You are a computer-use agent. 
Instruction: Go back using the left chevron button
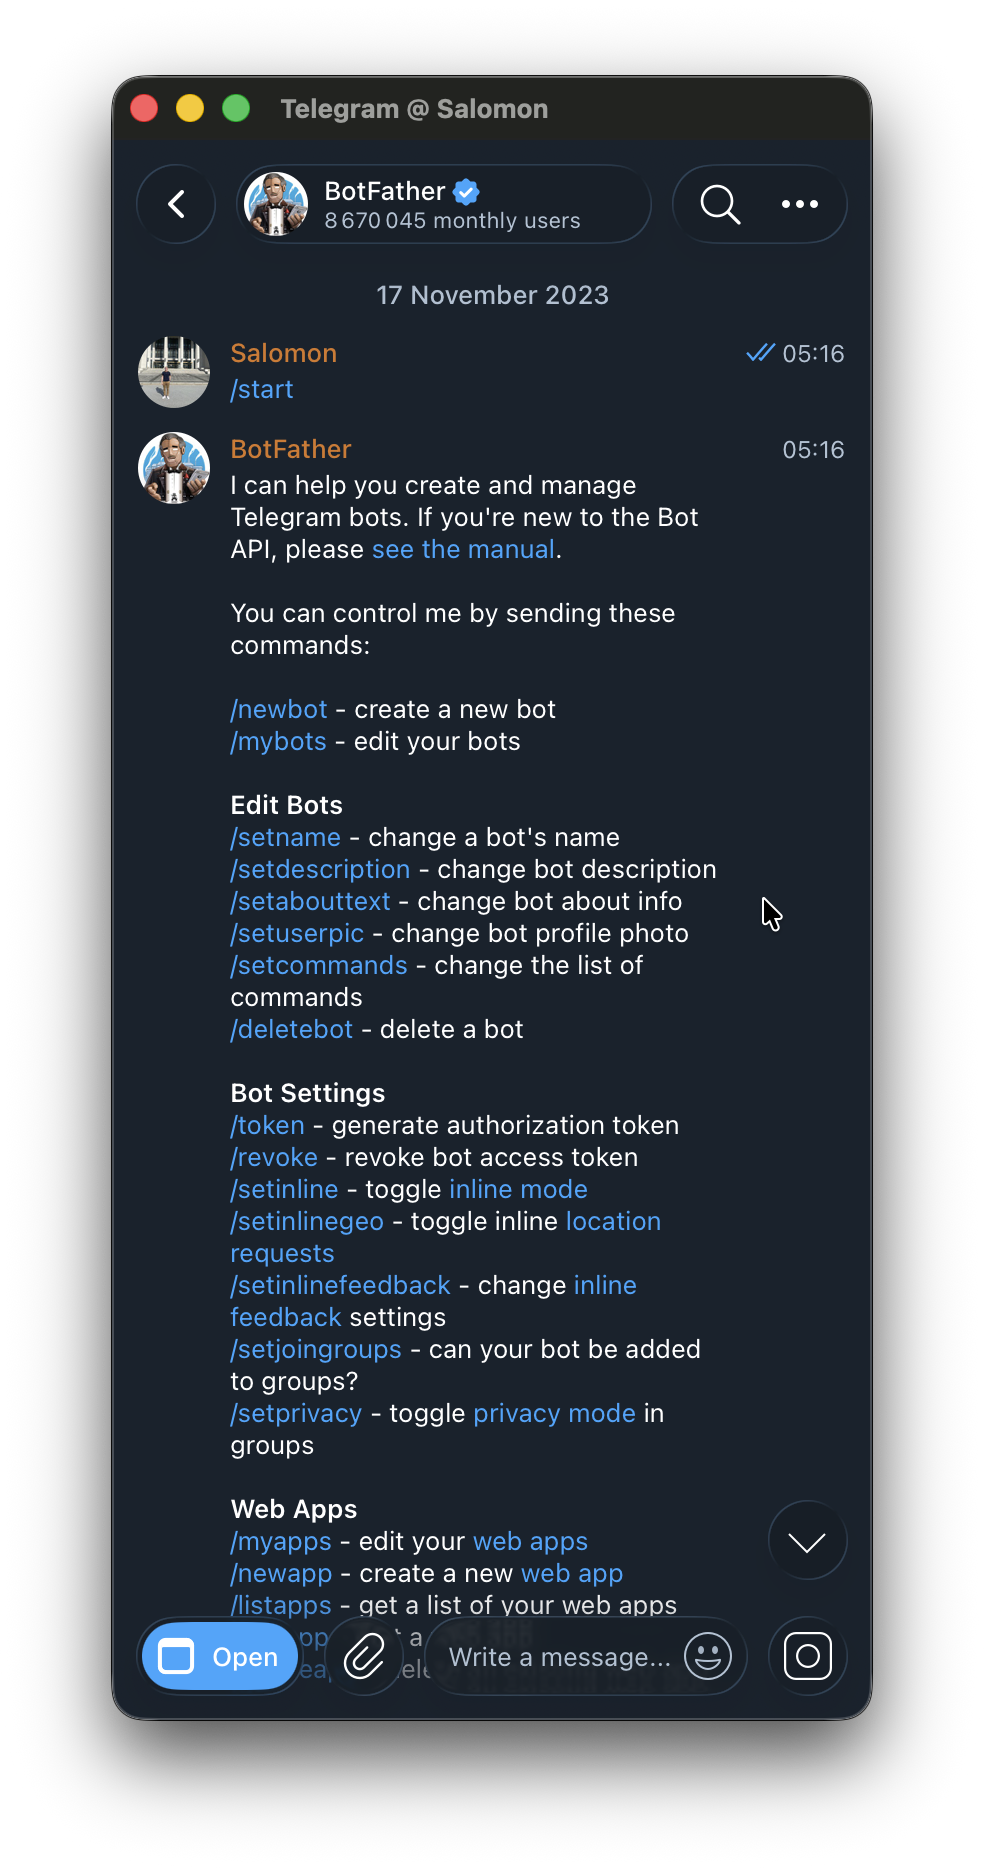click(x=176, y=204)
